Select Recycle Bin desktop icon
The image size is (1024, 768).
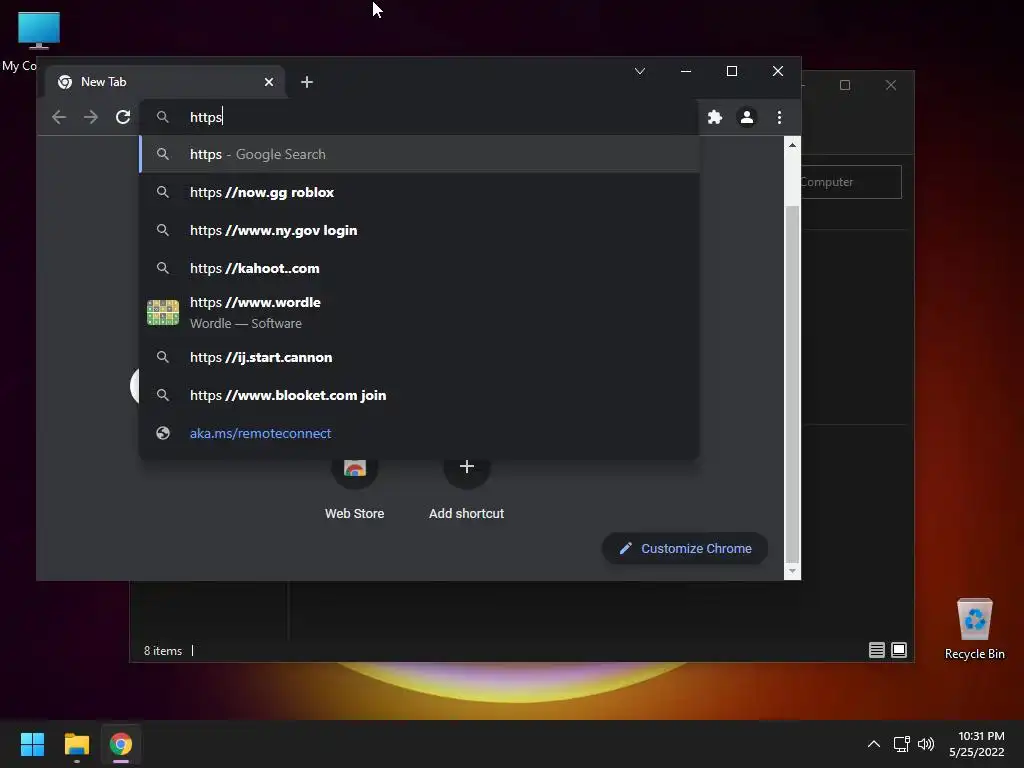coord(974,628)
